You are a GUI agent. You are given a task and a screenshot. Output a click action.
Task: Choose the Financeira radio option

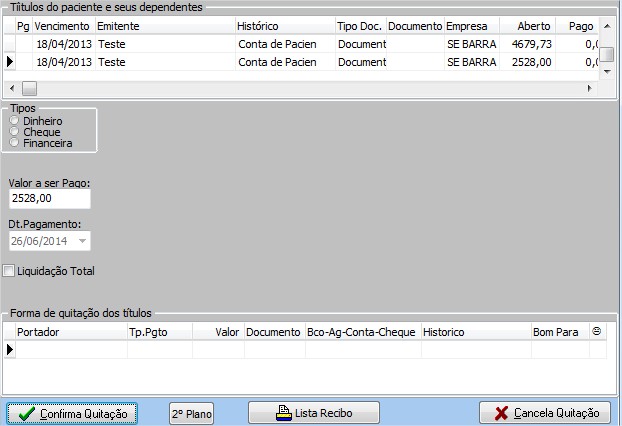(14, 143)
